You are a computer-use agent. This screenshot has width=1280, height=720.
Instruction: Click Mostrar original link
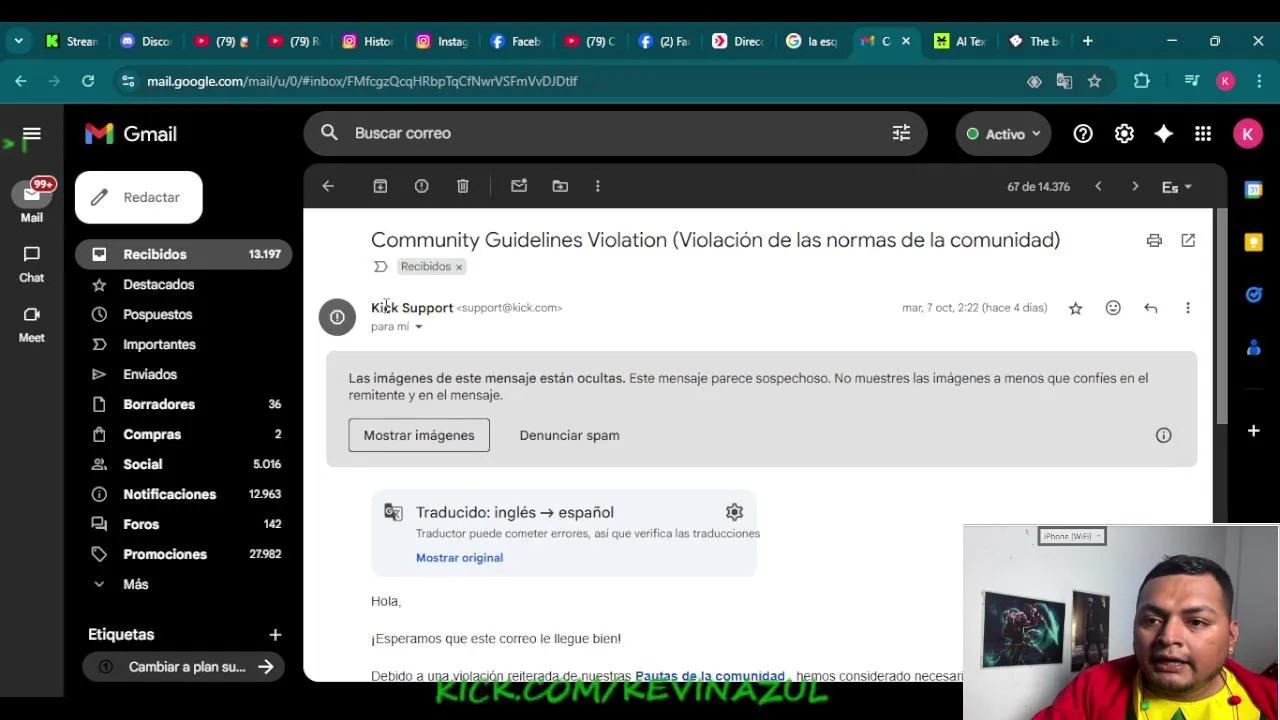[459, 558]
